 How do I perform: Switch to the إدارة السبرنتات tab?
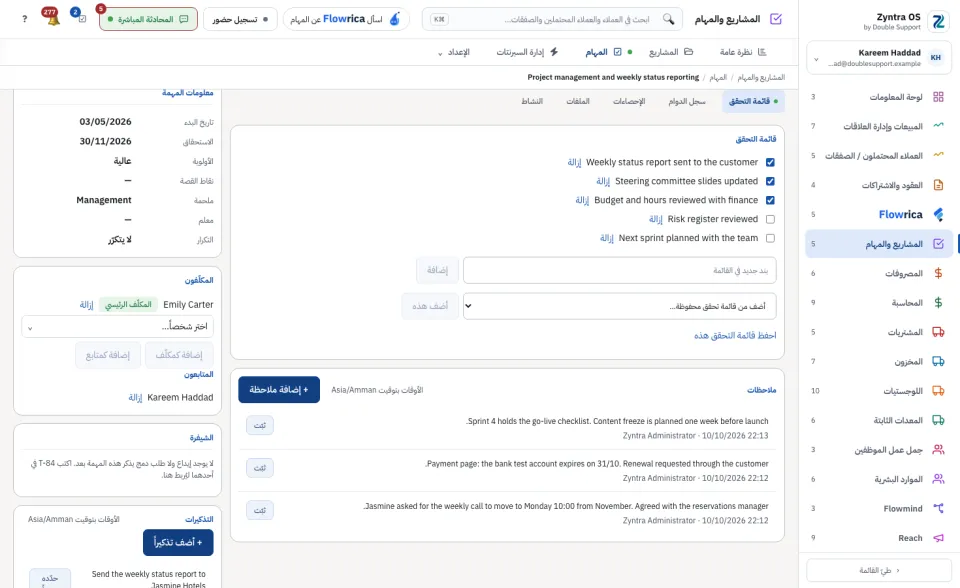(x=527, y=52)
